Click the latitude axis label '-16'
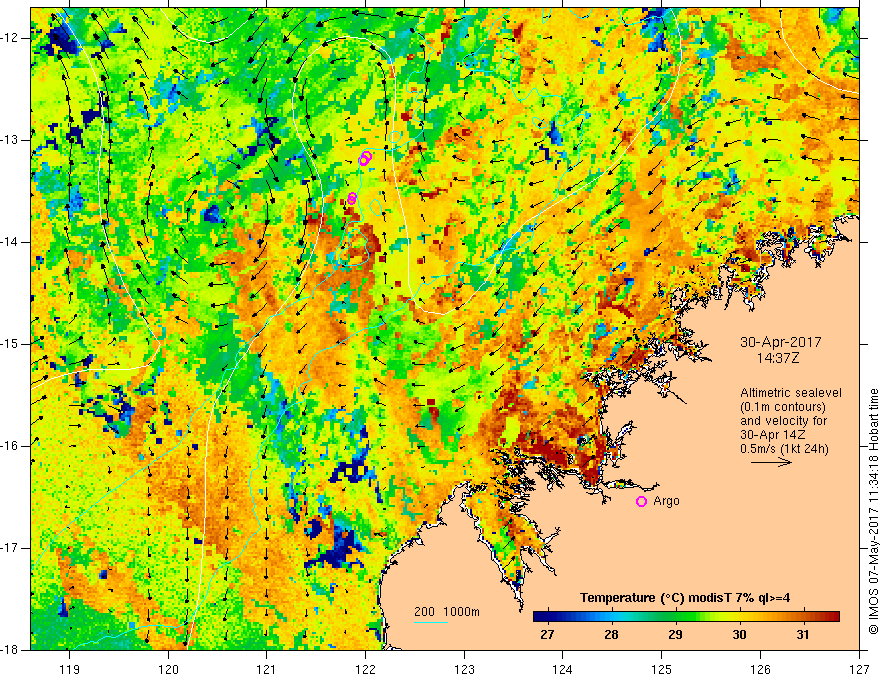Image resolution: width=880 pixels, height=680 pixels. click(x=11, y=446)
